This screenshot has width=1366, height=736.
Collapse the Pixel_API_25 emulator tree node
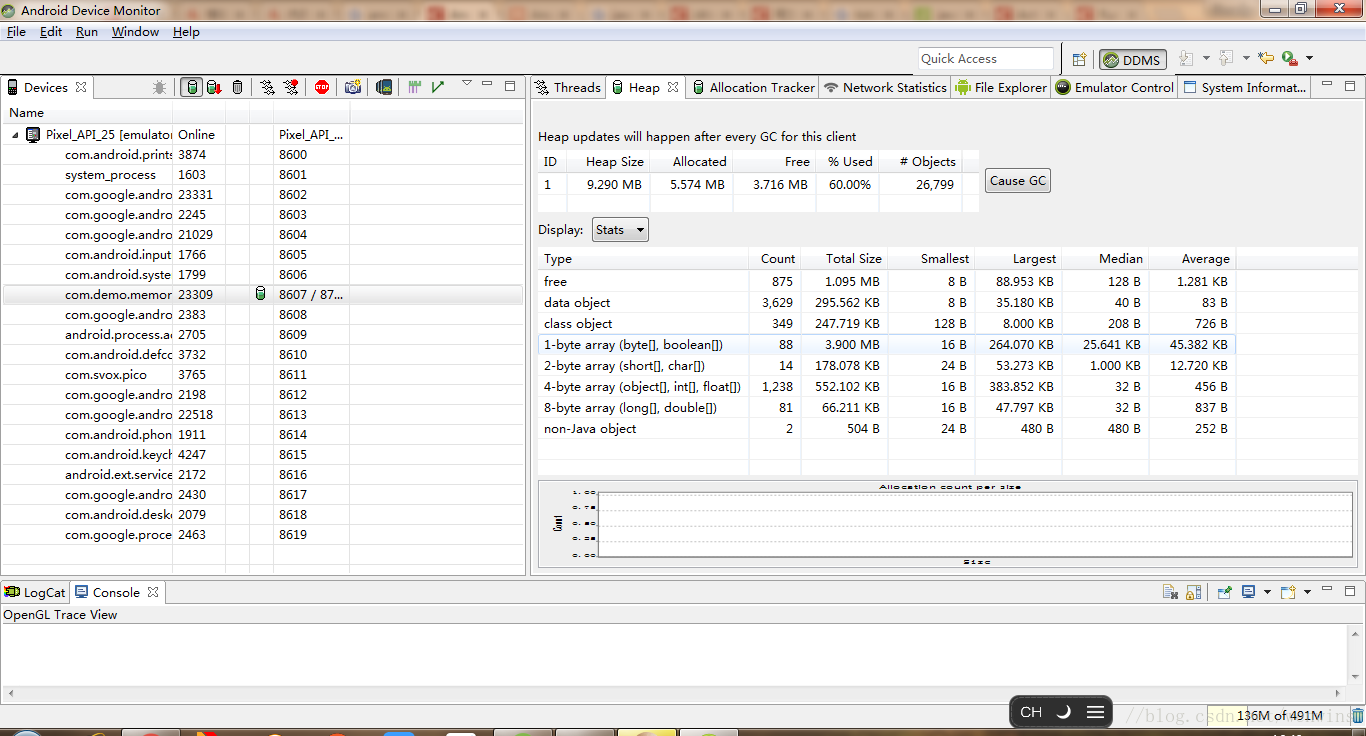pos(16,135)
